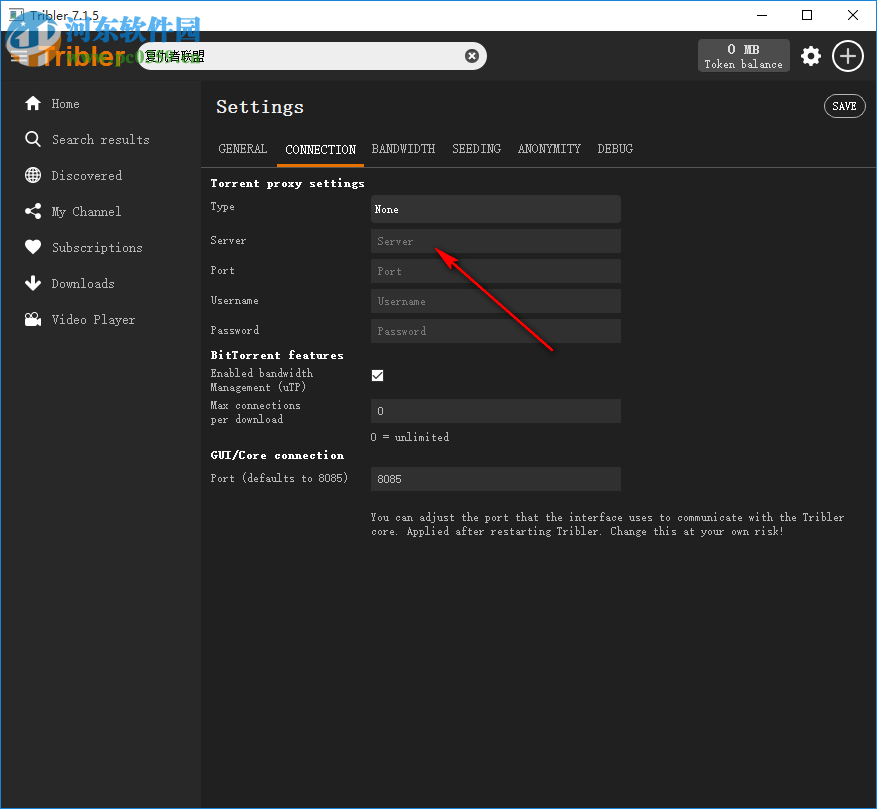
Task: Open the settings gear icon
Action: pyautogui.click(x=810, y=56)
